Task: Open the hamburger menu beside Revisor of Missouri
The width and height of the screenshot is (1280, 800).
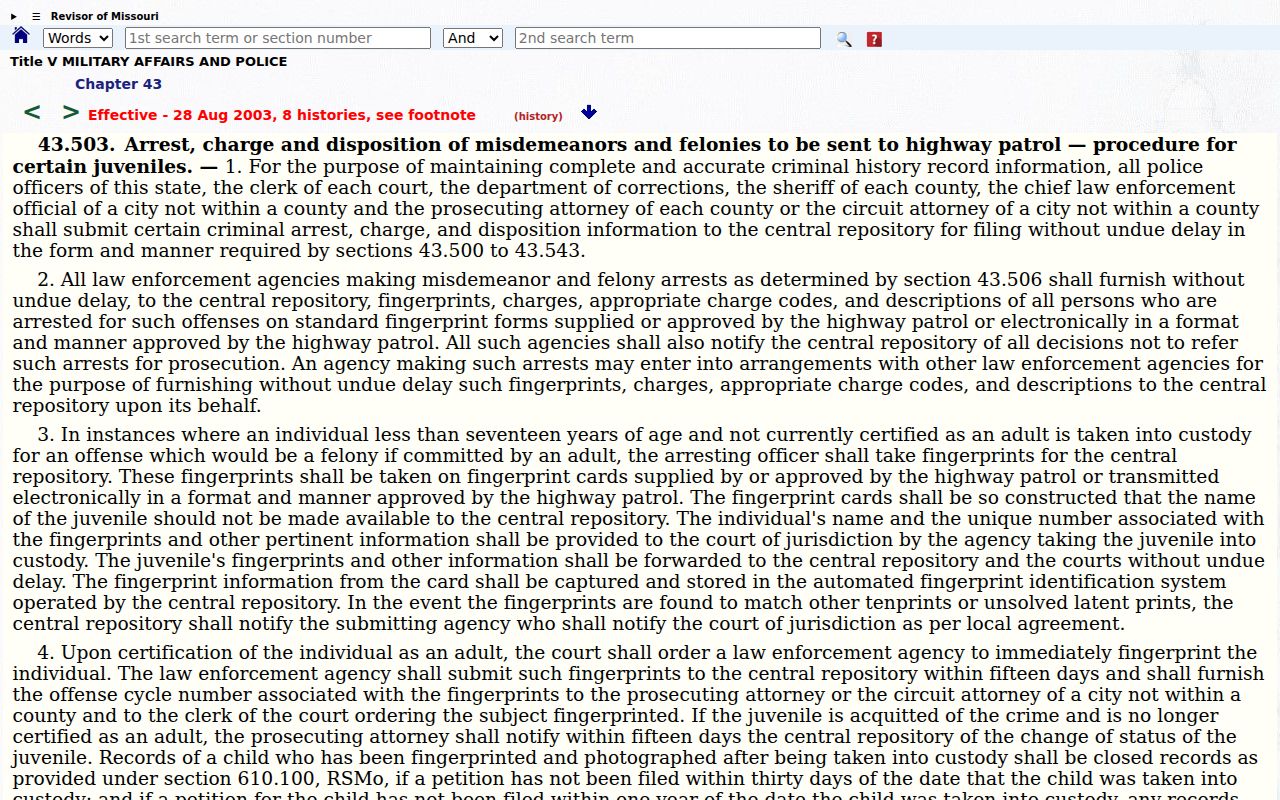Action: pyautogui.click(x=36, y=16)
